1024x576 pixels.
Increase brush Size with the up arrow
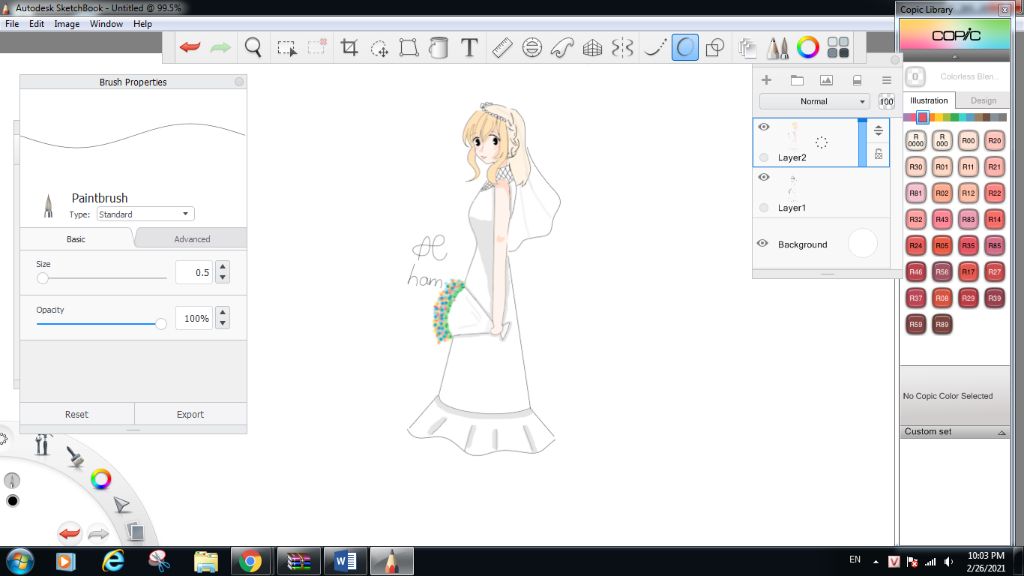[x=223, y=266]
